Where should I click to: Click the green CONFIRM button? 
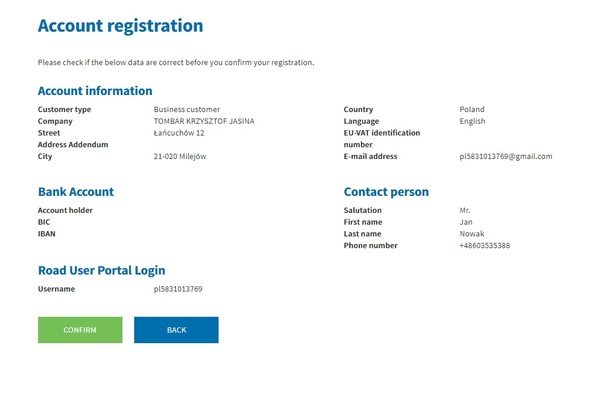click(x=80, y=330)
